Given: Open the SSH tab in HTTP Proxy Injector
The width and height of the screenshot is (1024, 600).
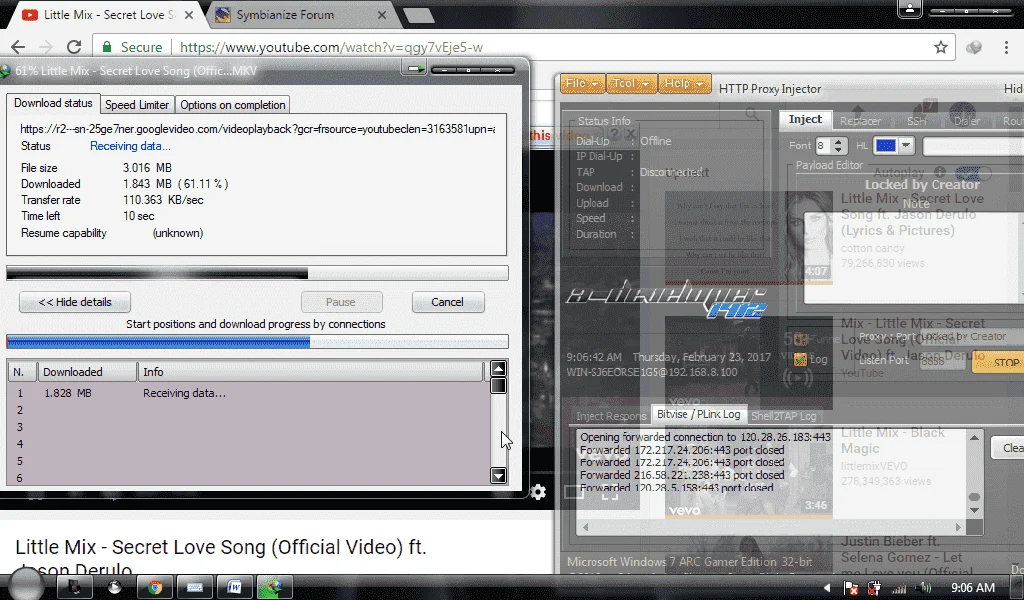Looking at the screenshot, I should click(916, 121).
